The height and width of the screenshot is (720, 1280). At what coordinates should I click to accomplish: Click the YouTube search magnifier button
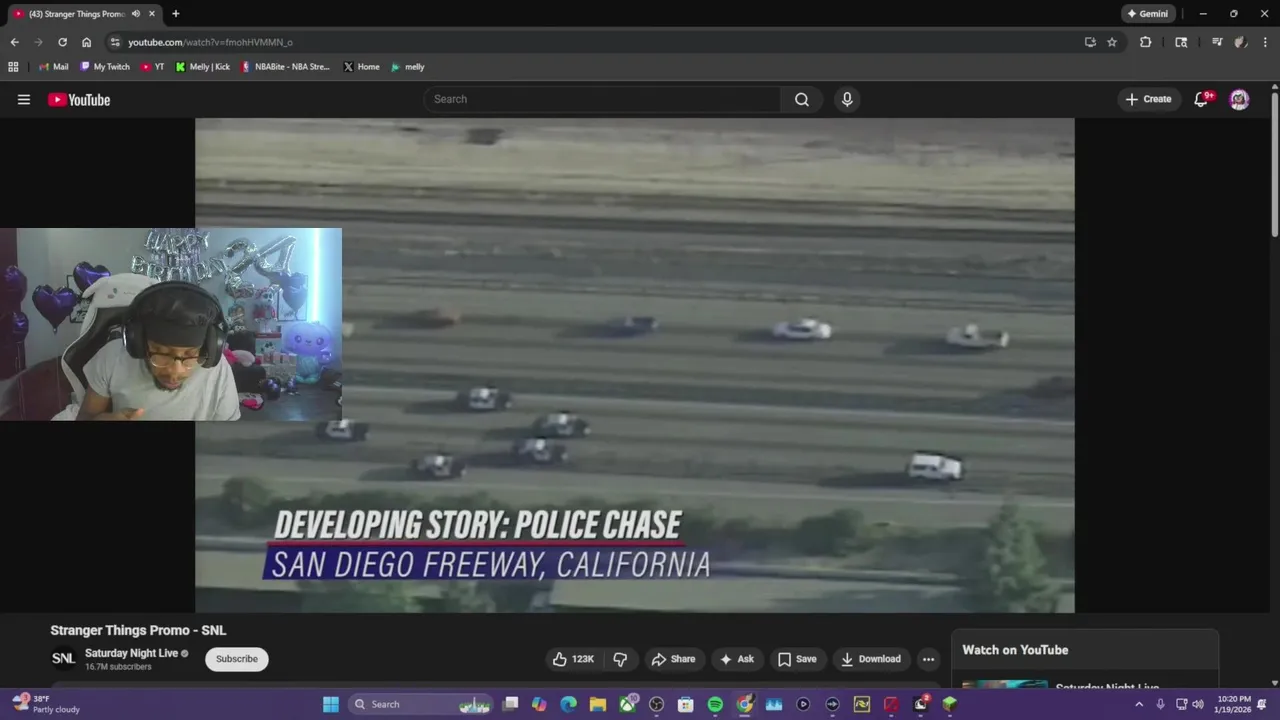pyautogui.click(x=802, y=99)
